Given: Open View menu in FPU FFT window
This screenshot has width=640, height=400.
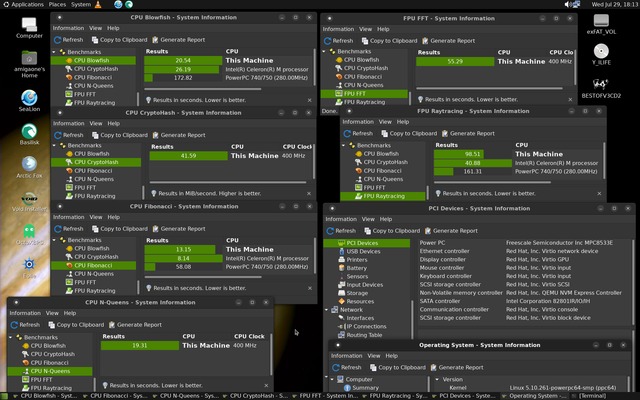Looking at the screenshot, I should [365, 29].
